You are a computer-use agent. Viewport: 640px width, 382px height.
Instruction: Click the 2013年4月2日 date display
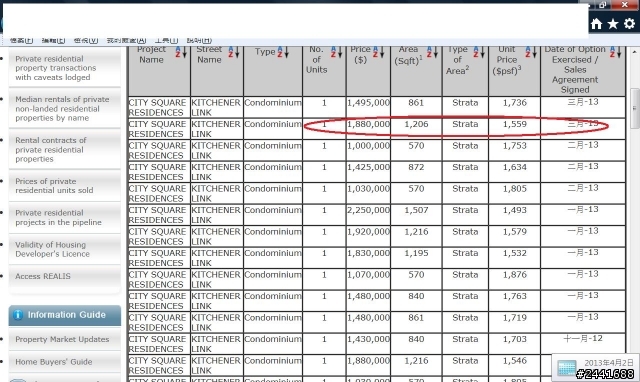click(608, 363)
